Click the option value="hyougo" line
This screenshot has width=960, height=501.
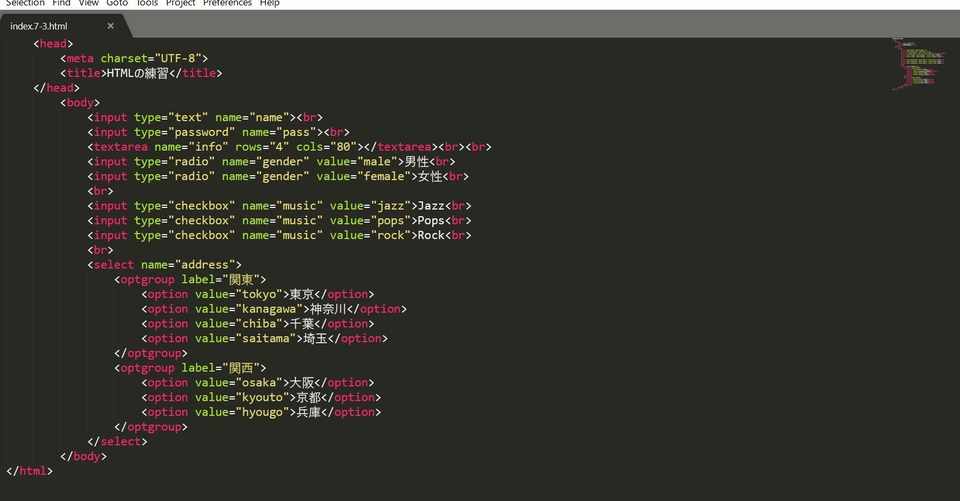tap(261, 412)
